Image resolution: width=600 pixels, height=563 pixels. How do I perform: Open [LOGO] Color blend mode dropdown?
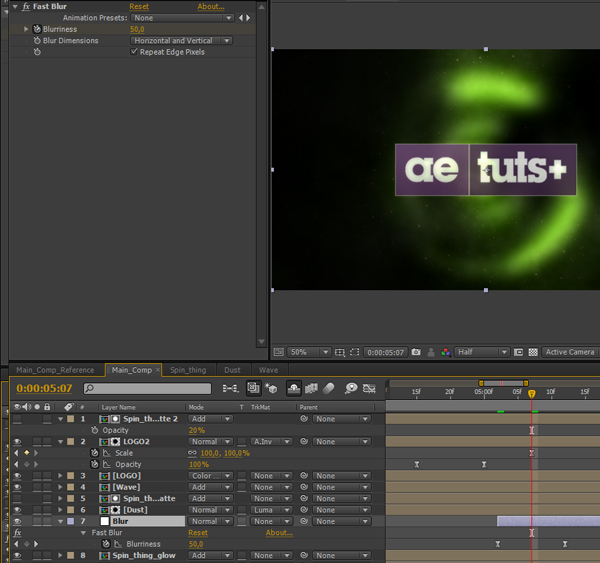click(x=210, y=476)
